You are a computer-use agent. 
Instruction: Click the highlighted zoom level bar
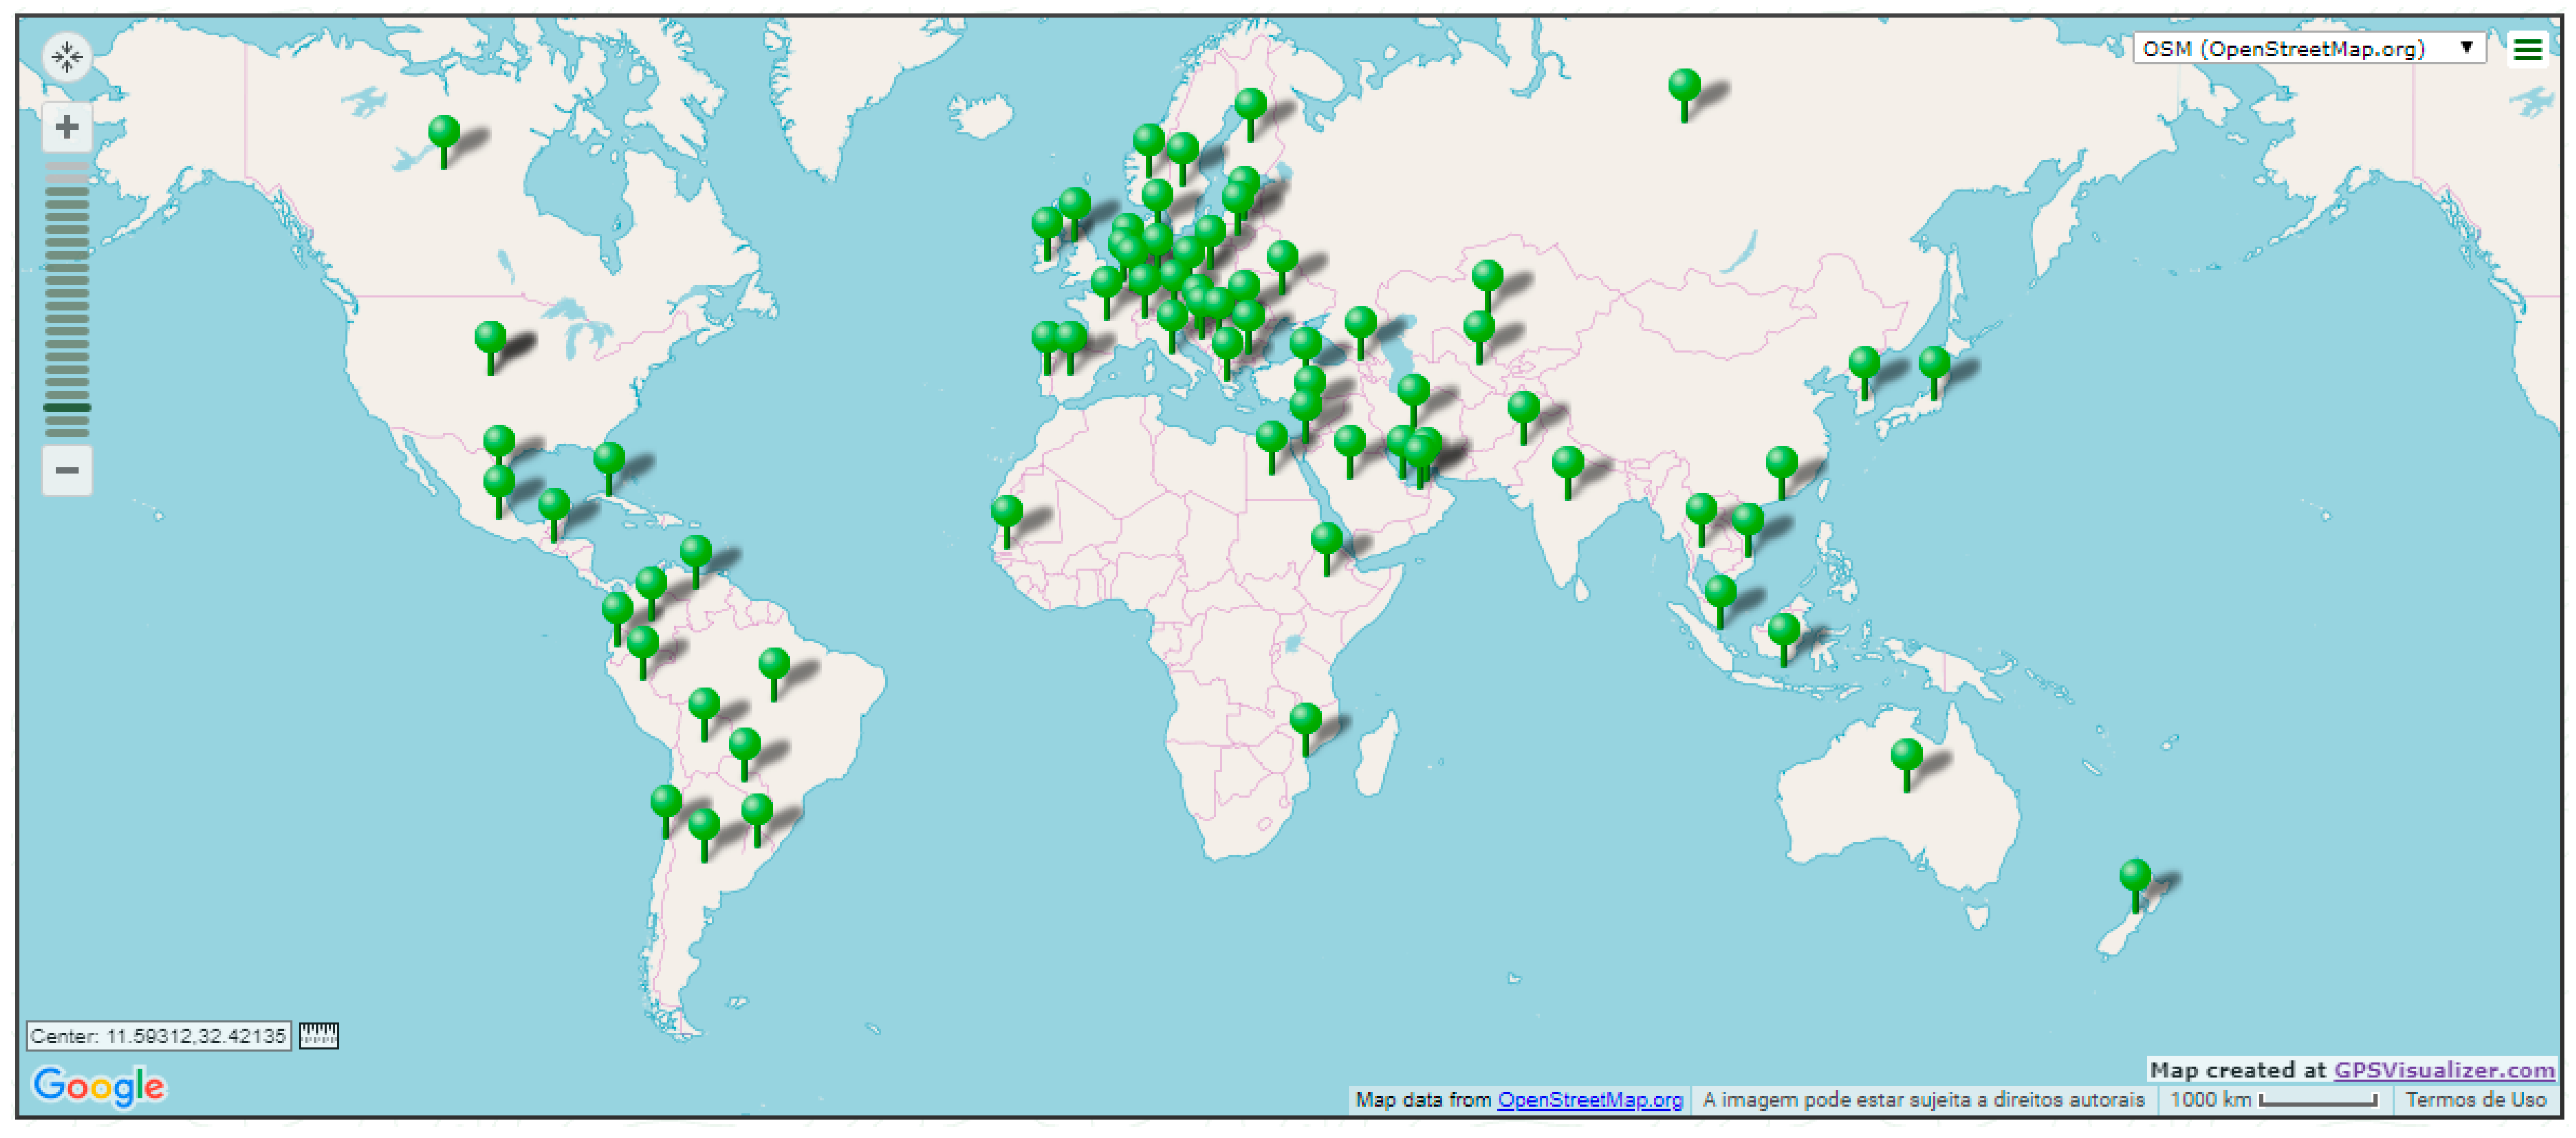67,407
